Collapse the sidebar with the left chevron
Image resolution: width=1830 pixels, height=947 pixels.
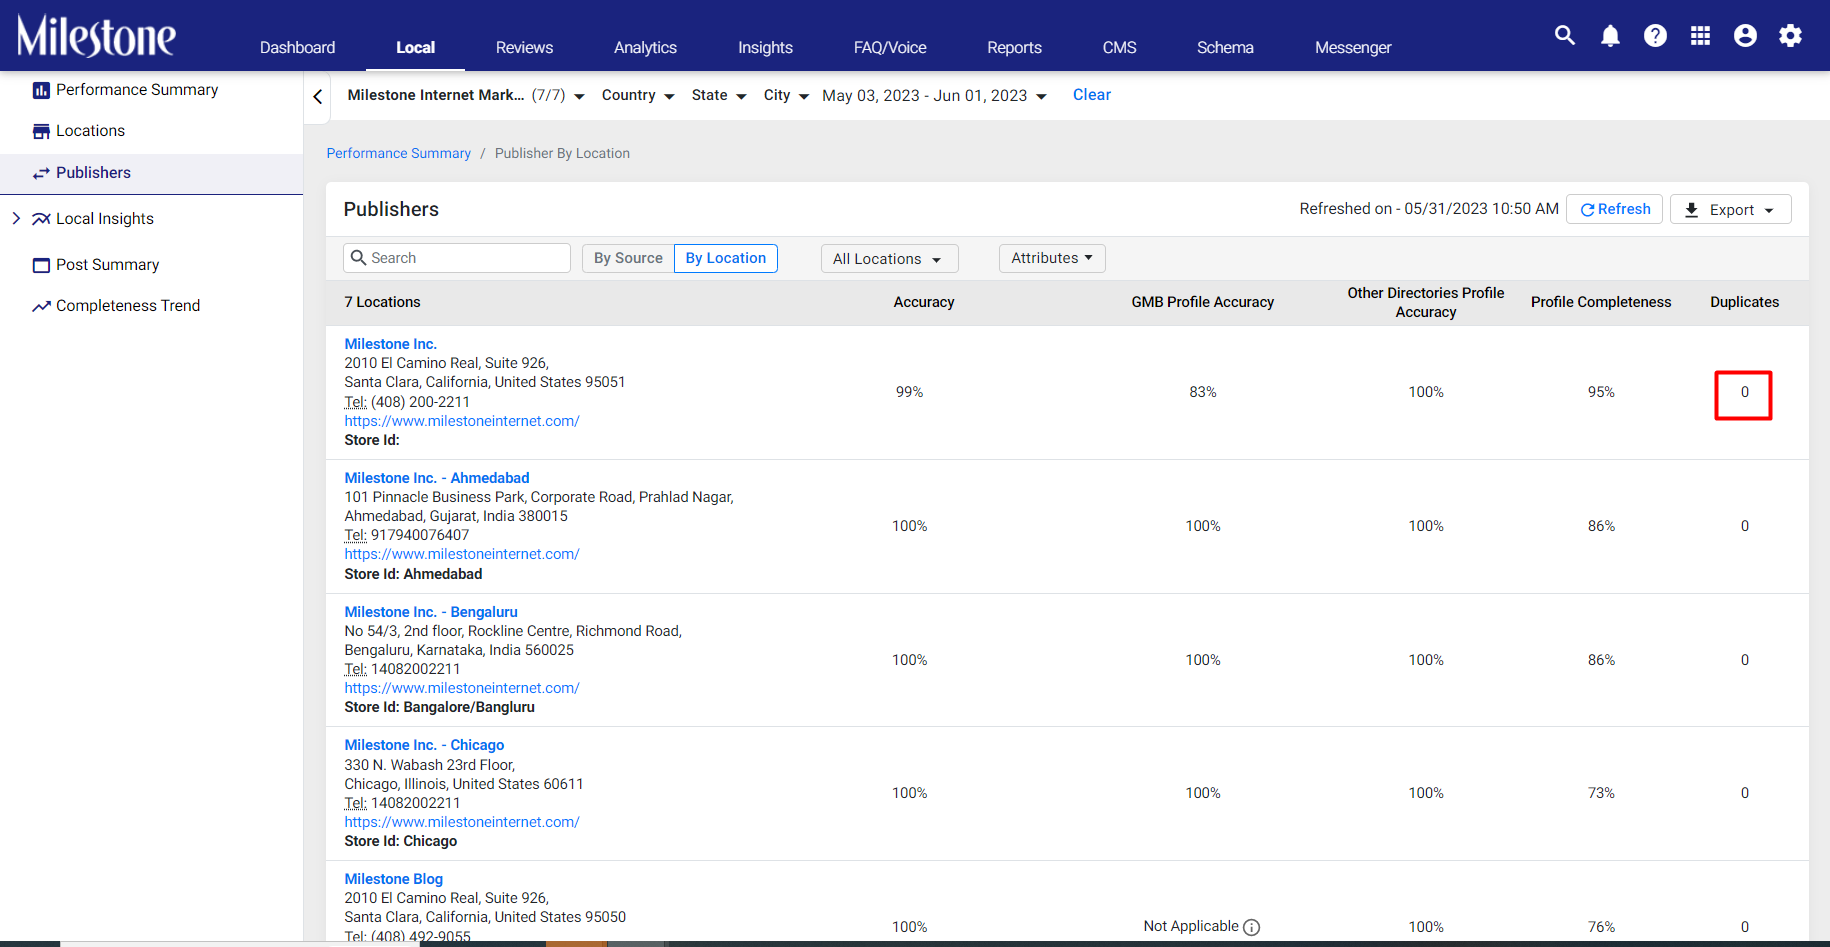[x=317, y=96]
